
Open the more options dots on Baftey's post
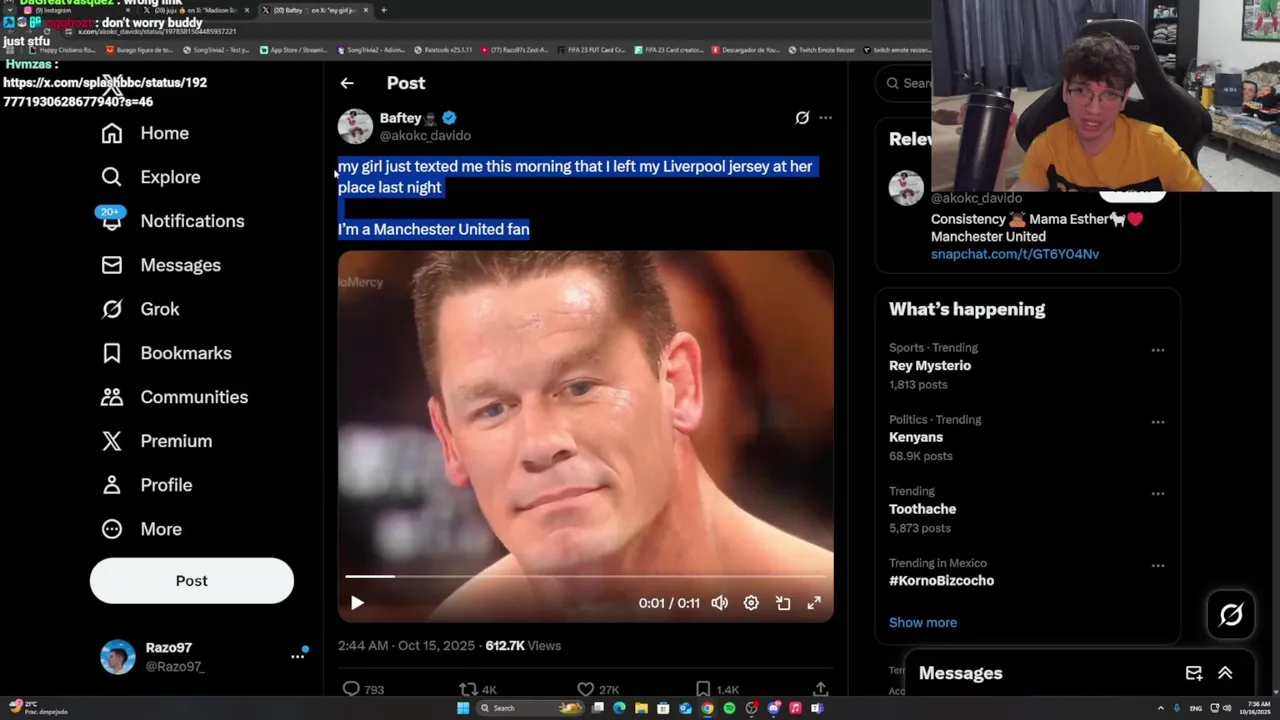[825, 118]
